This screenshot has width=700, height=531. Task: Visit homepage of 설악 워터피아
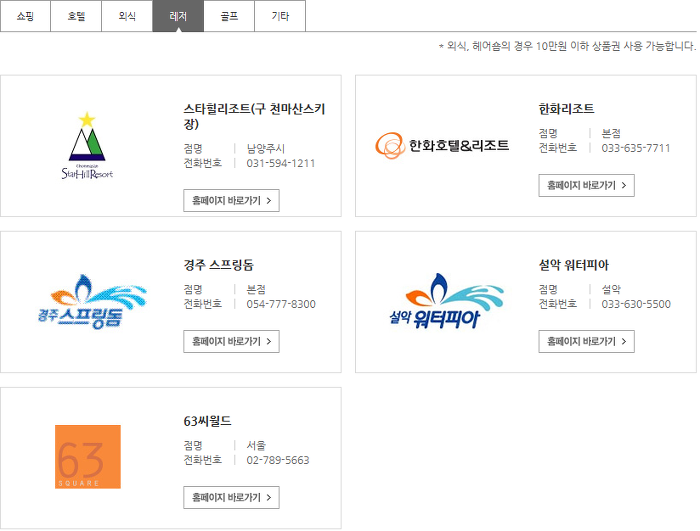pyautogui.click(x=586, y=341)
